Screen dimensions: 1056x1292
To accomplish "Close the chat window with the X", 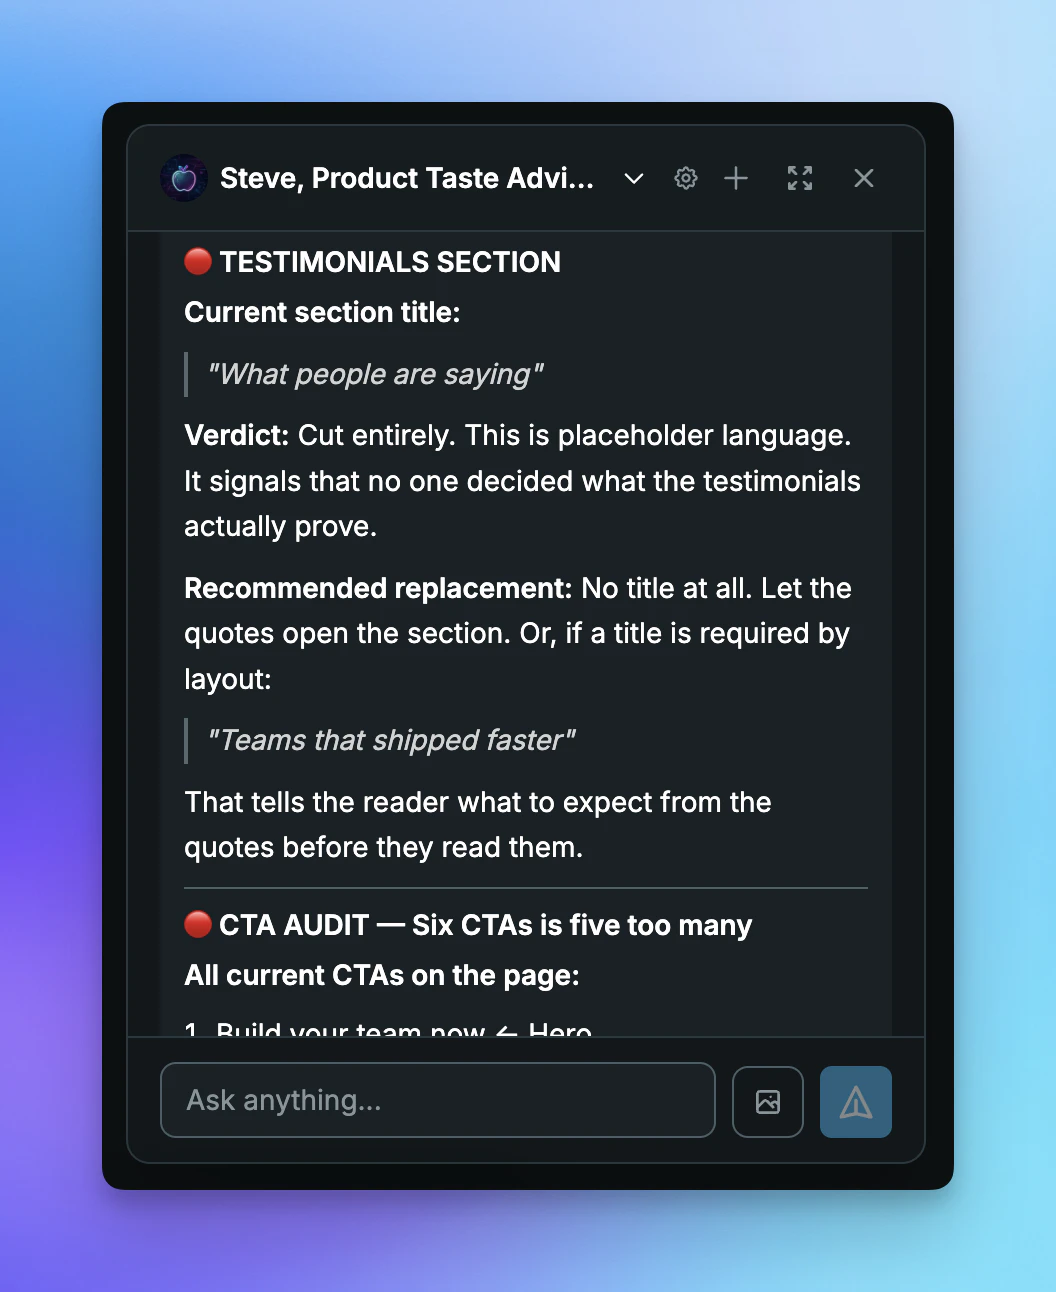I will (x=863, y=178).
